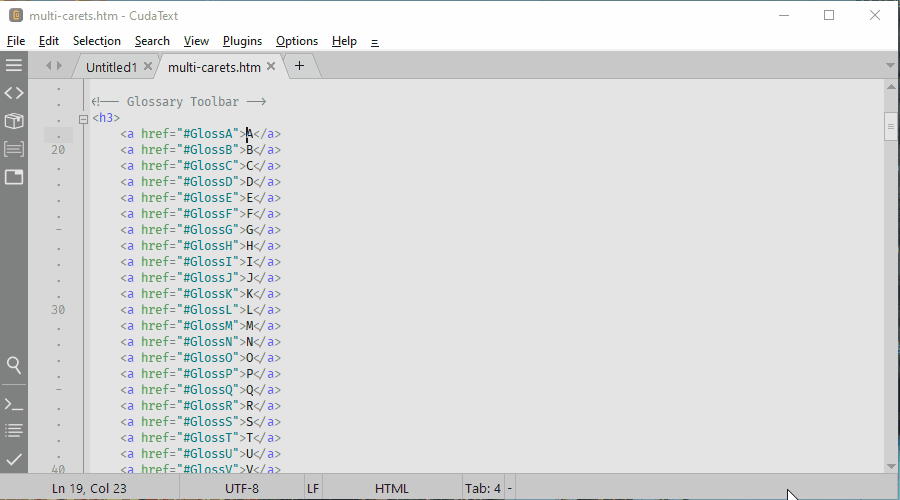Switch to the Untitled1 tab
900x500 pixels.
110,67
